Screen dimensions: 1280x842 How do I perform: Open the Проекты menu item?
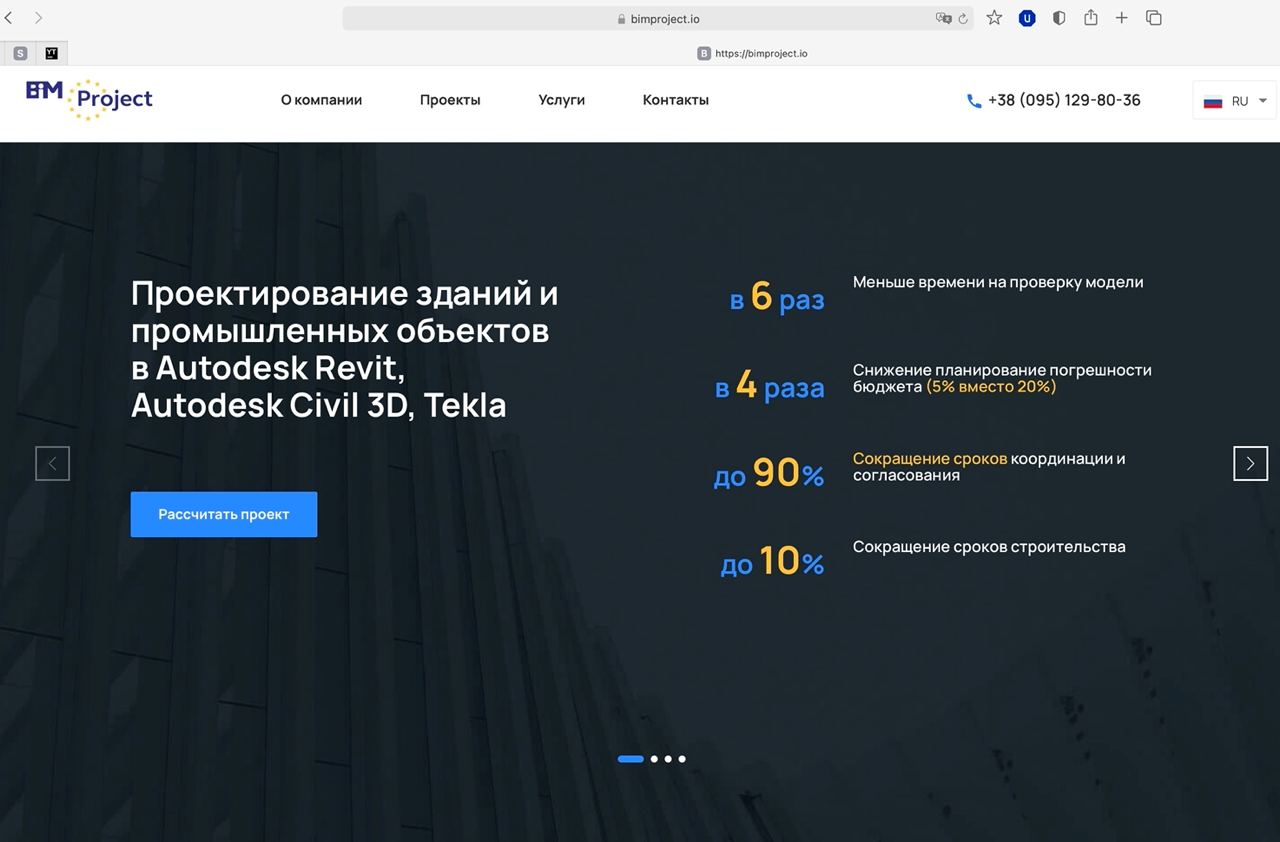click(450, 100)
